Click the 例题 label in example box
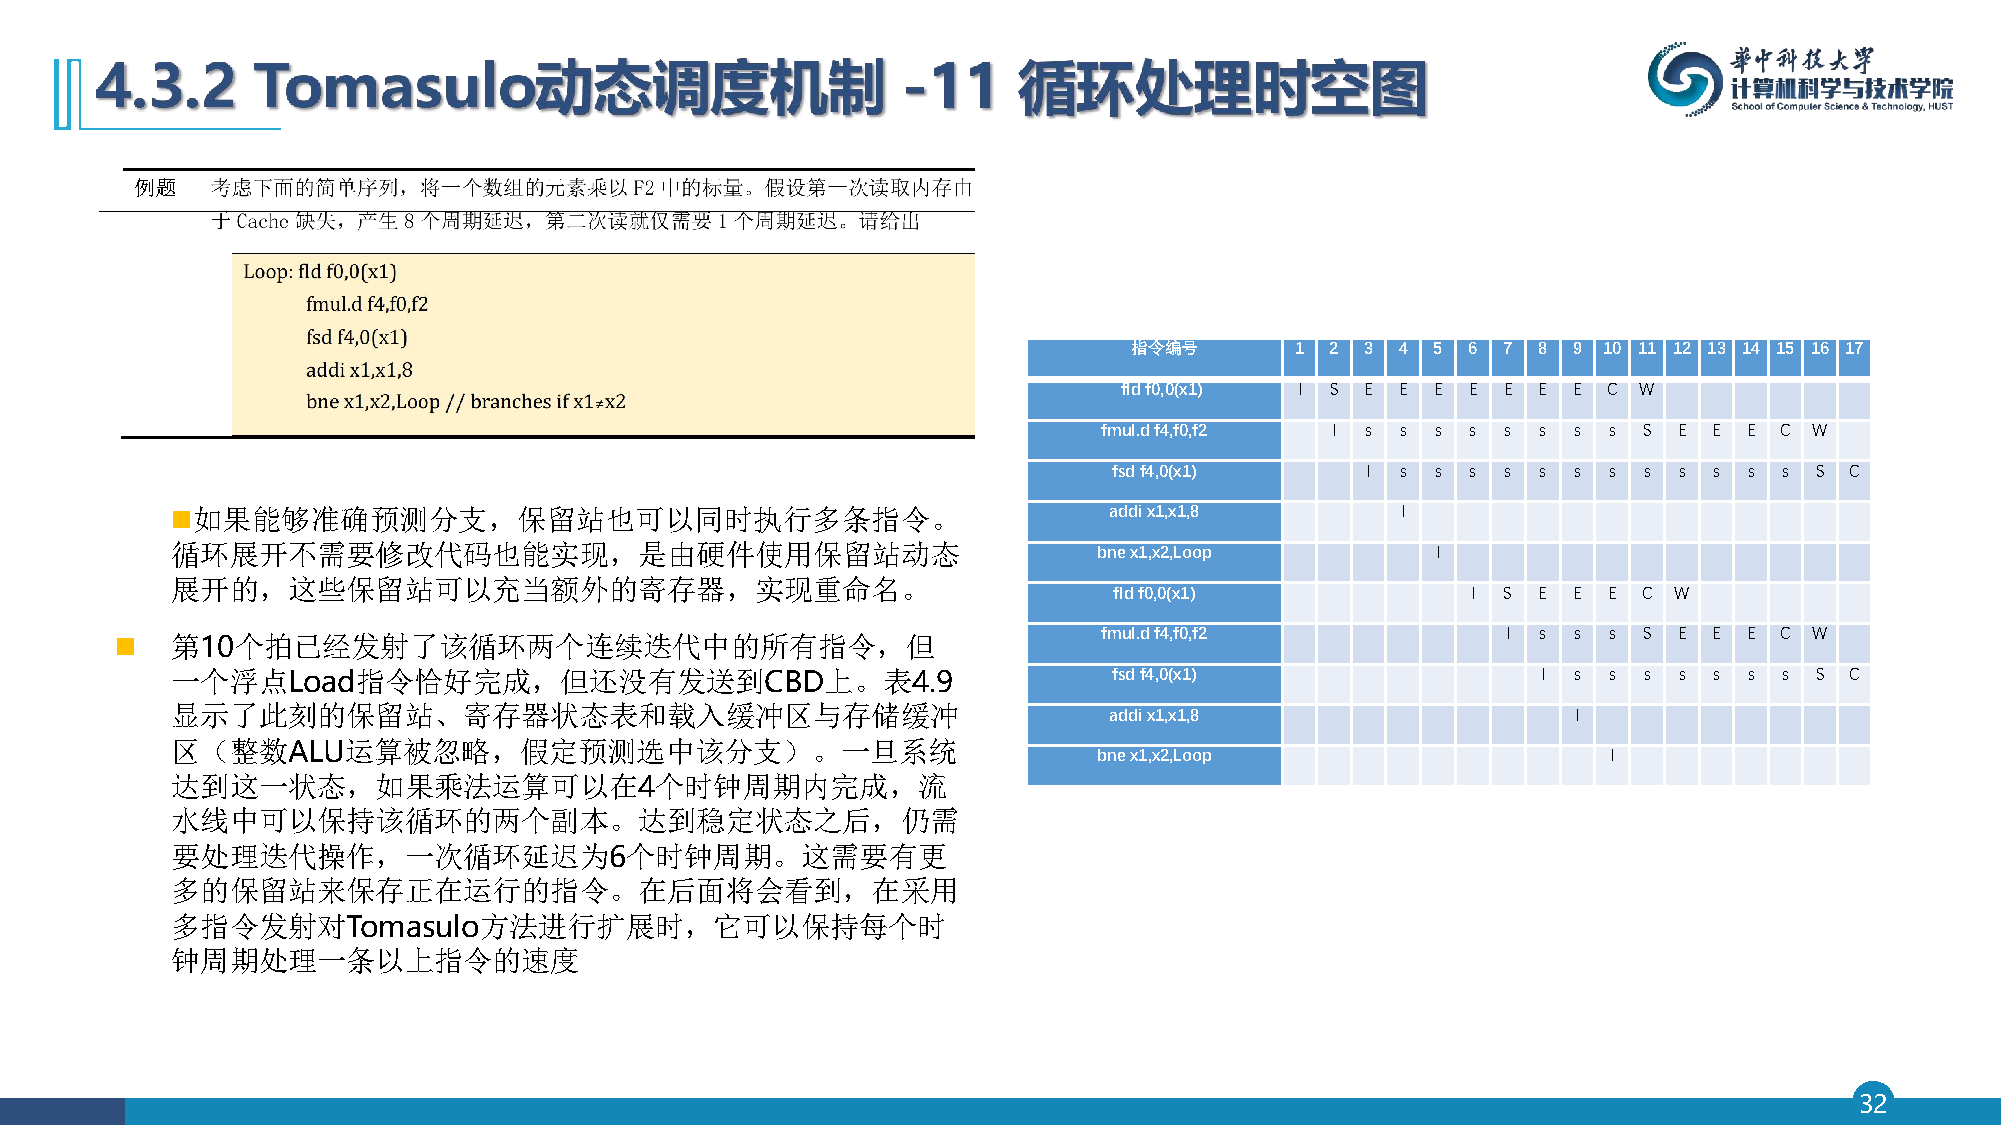Screen dimensions: 2001x1125 coord(155,188)
